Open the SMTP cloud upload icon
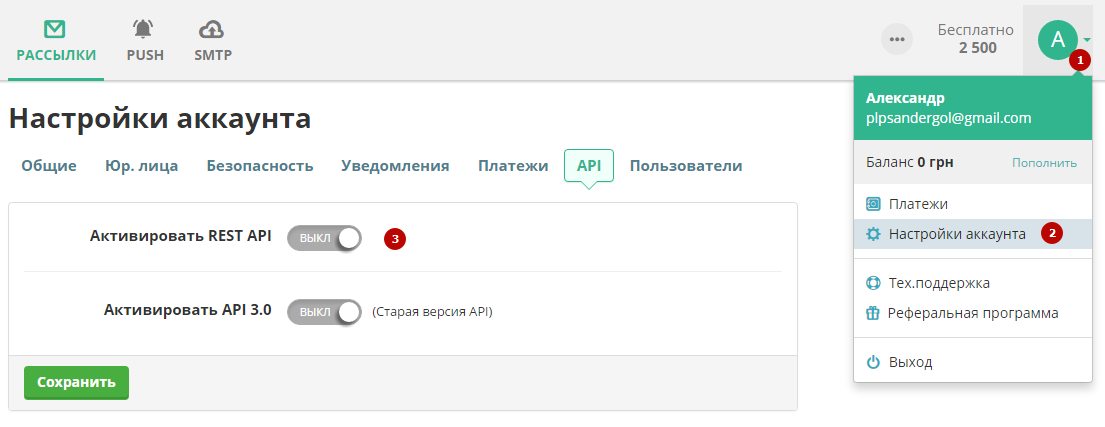The height and width of the screenshot is (427, 1105). tap(212, 29)
